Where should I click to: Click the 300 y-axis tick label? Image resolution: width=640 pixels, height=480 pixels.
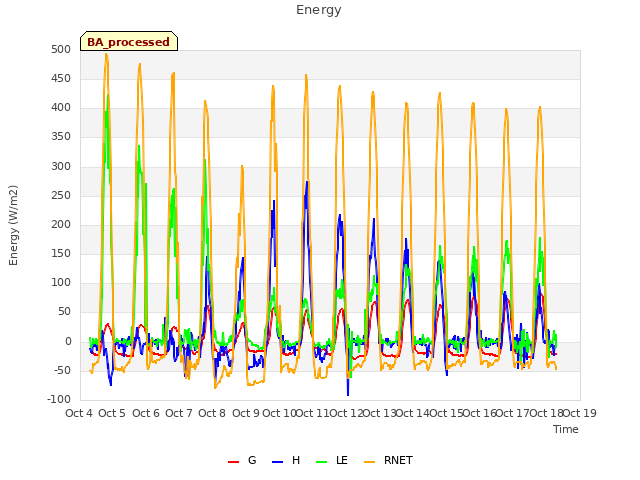[61, 167]
